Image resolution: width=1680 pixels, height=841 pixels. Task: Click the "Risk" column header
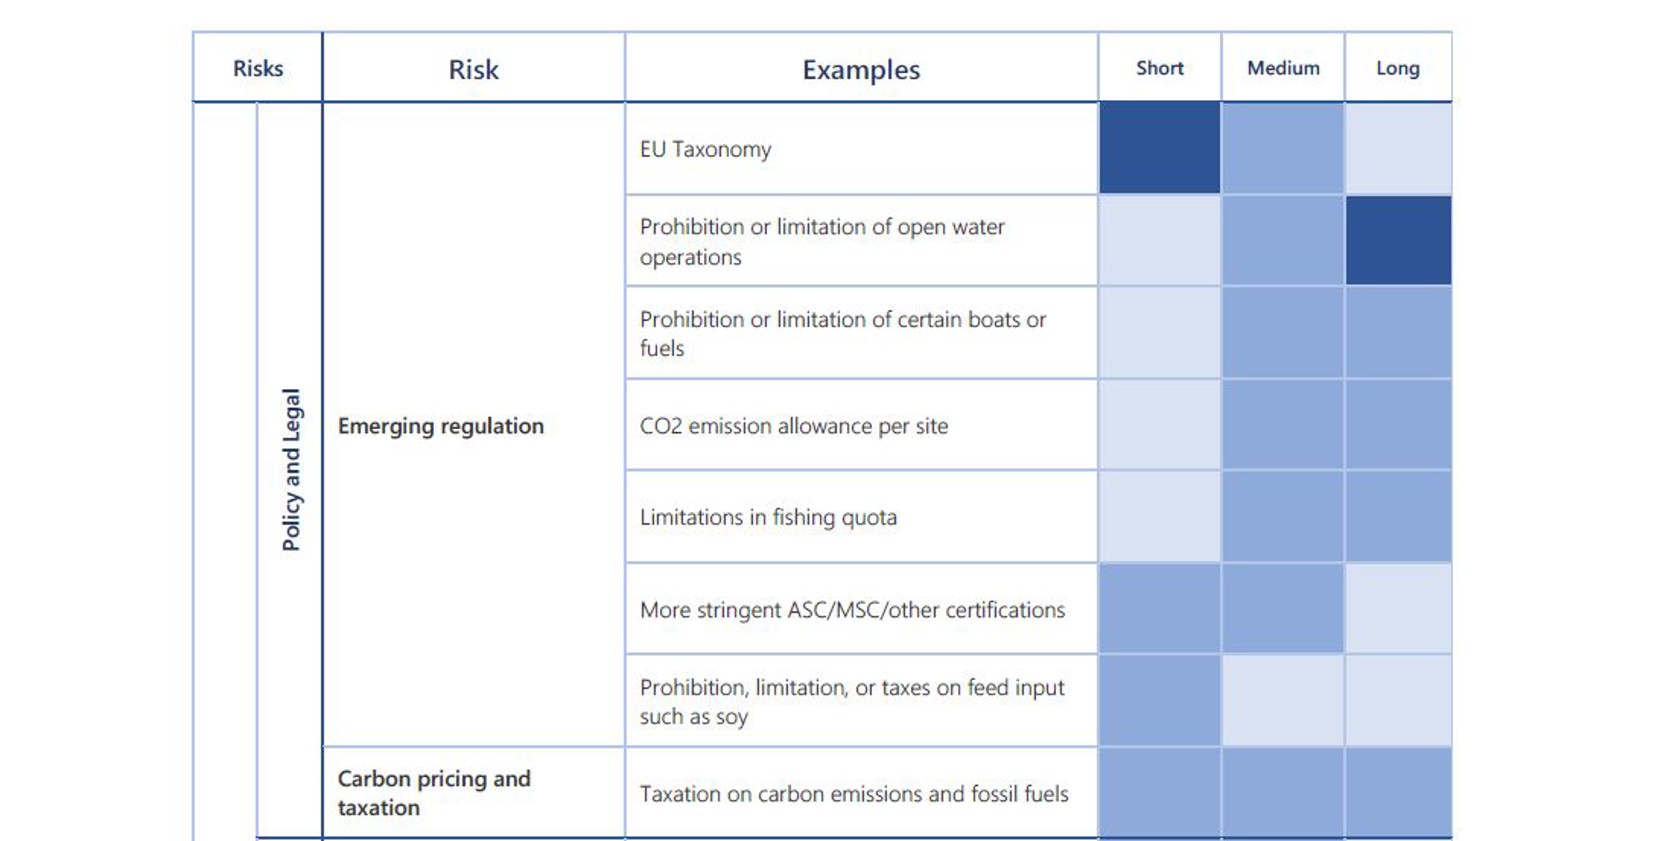coord(473,69)
